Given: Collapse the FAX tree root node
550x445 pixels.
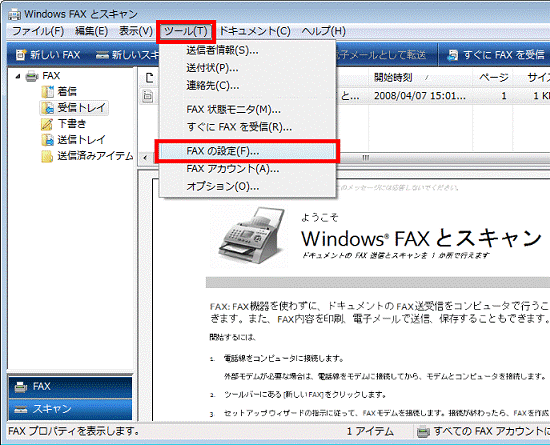Looking at the screenshot, I should pyautogui.click(x=18, y=76).
